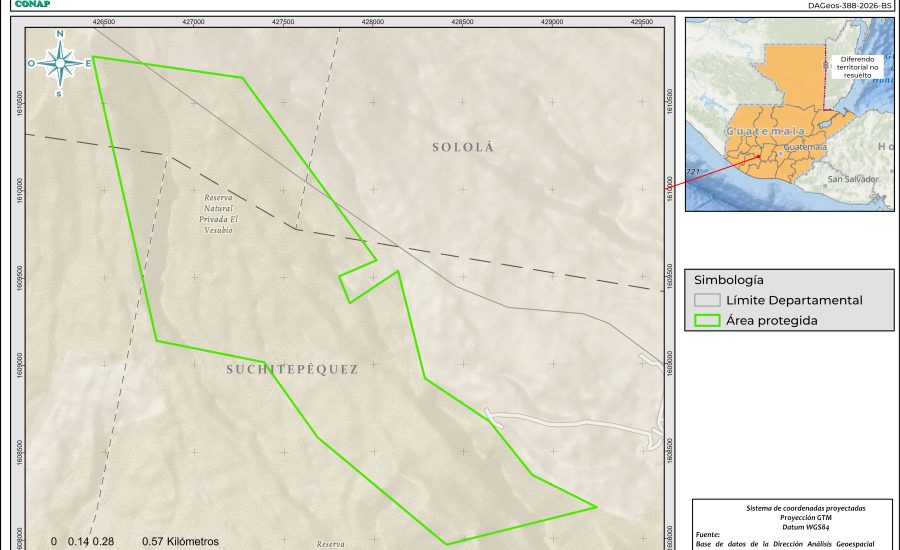Image resolution: width=900 pixels, height=550 pixels.
Task: Select the SUCHITEPÉQUEZ department label
Action: pyautogui.click(x=291, y=369)
